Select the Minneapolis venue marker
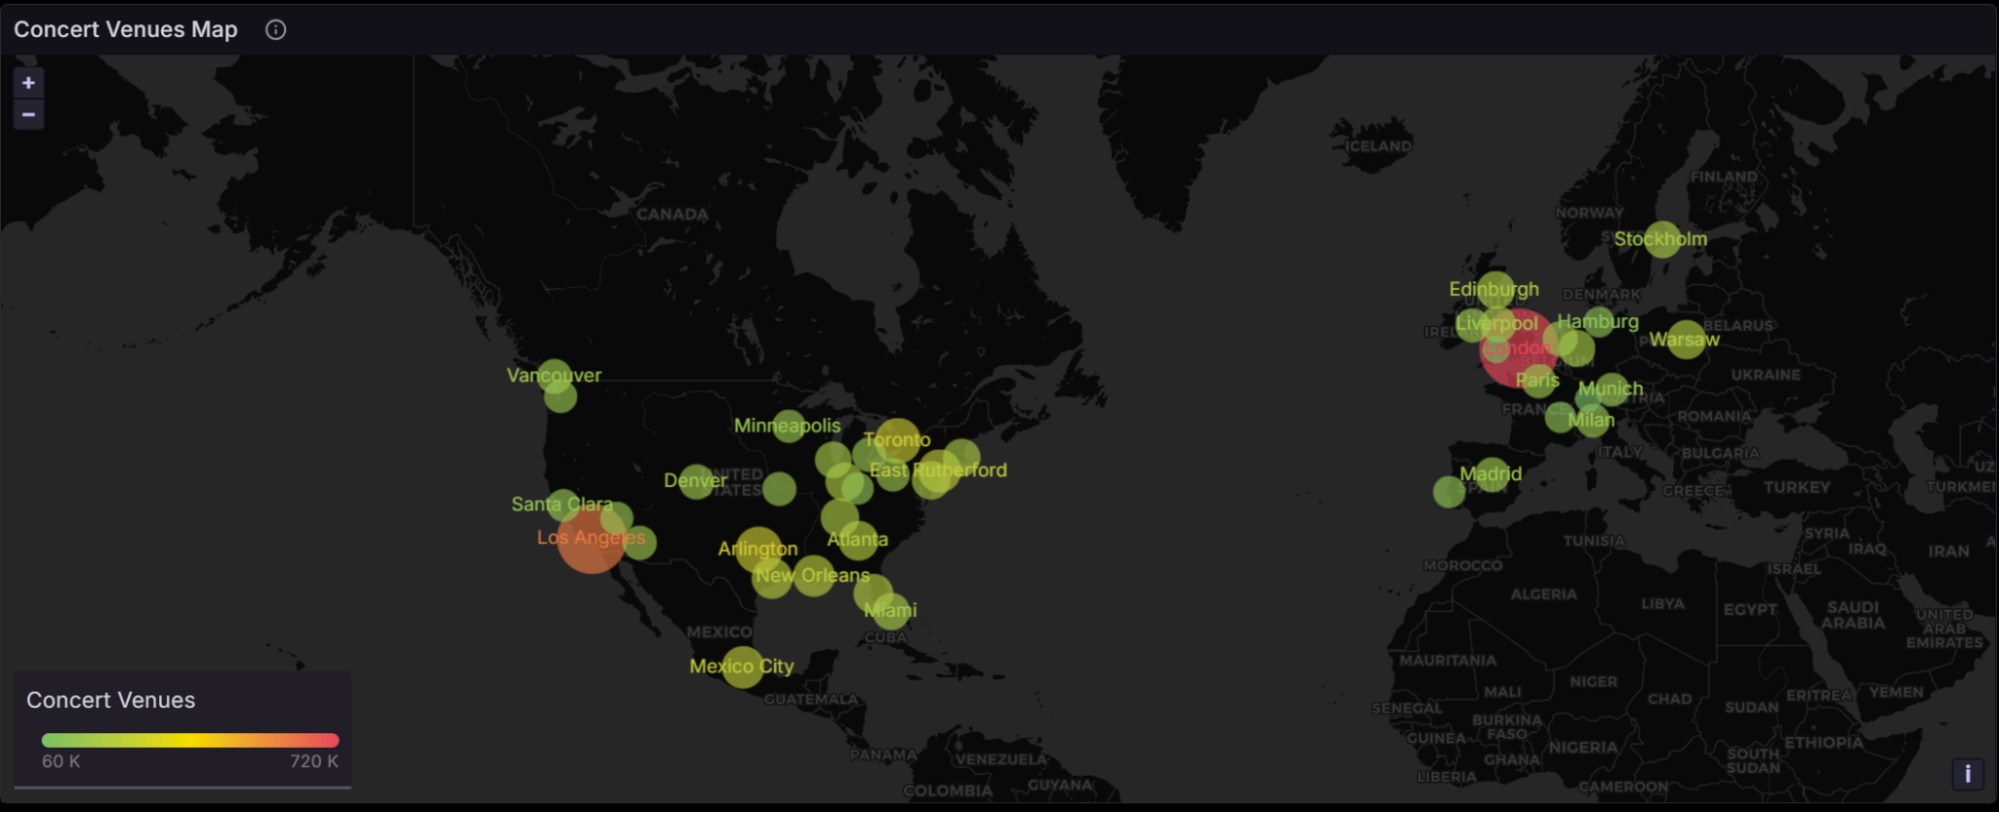Screen dimensions: 1999x813 [x=788, y=426]
